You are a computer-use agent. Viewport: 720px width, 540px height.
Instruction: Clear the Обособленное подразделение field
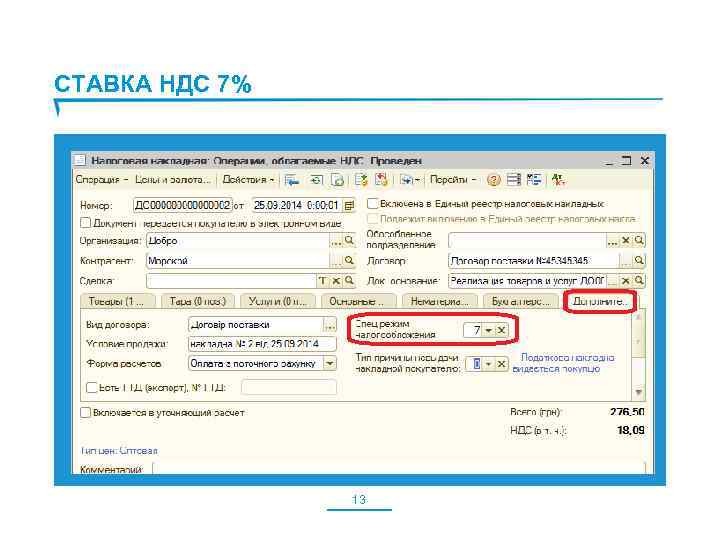tap(625, 240)
